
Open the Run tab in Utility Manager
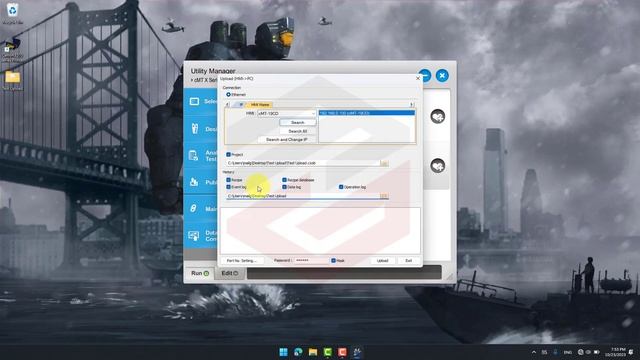point(200,273)
